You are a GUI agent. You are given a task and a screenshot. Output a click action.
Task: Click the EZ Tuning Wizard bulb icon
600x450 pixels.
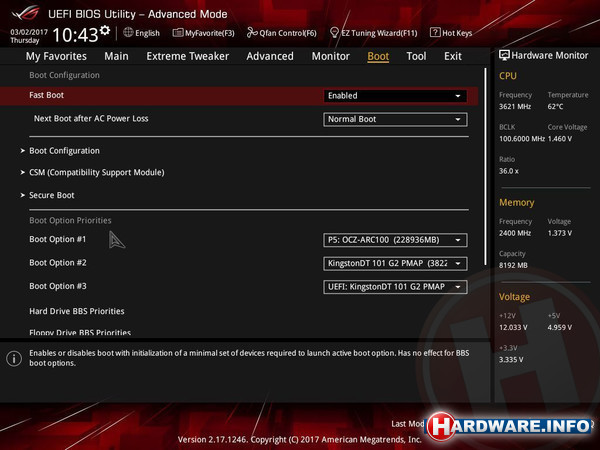pos(334,33)
